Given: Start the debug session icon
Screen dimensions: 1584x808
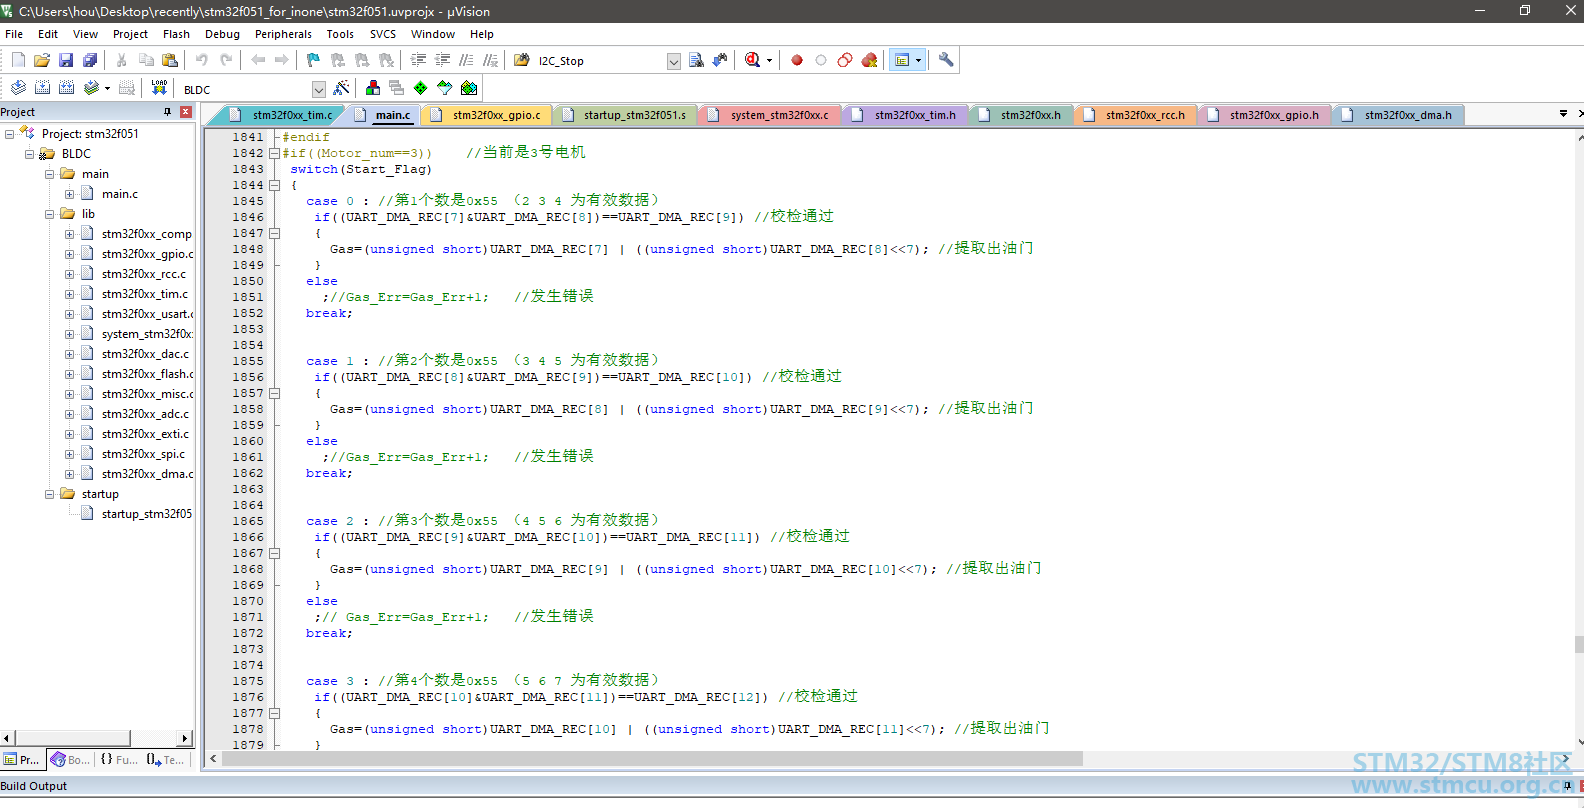Looking at the screenshot, I should pos(752,60).
